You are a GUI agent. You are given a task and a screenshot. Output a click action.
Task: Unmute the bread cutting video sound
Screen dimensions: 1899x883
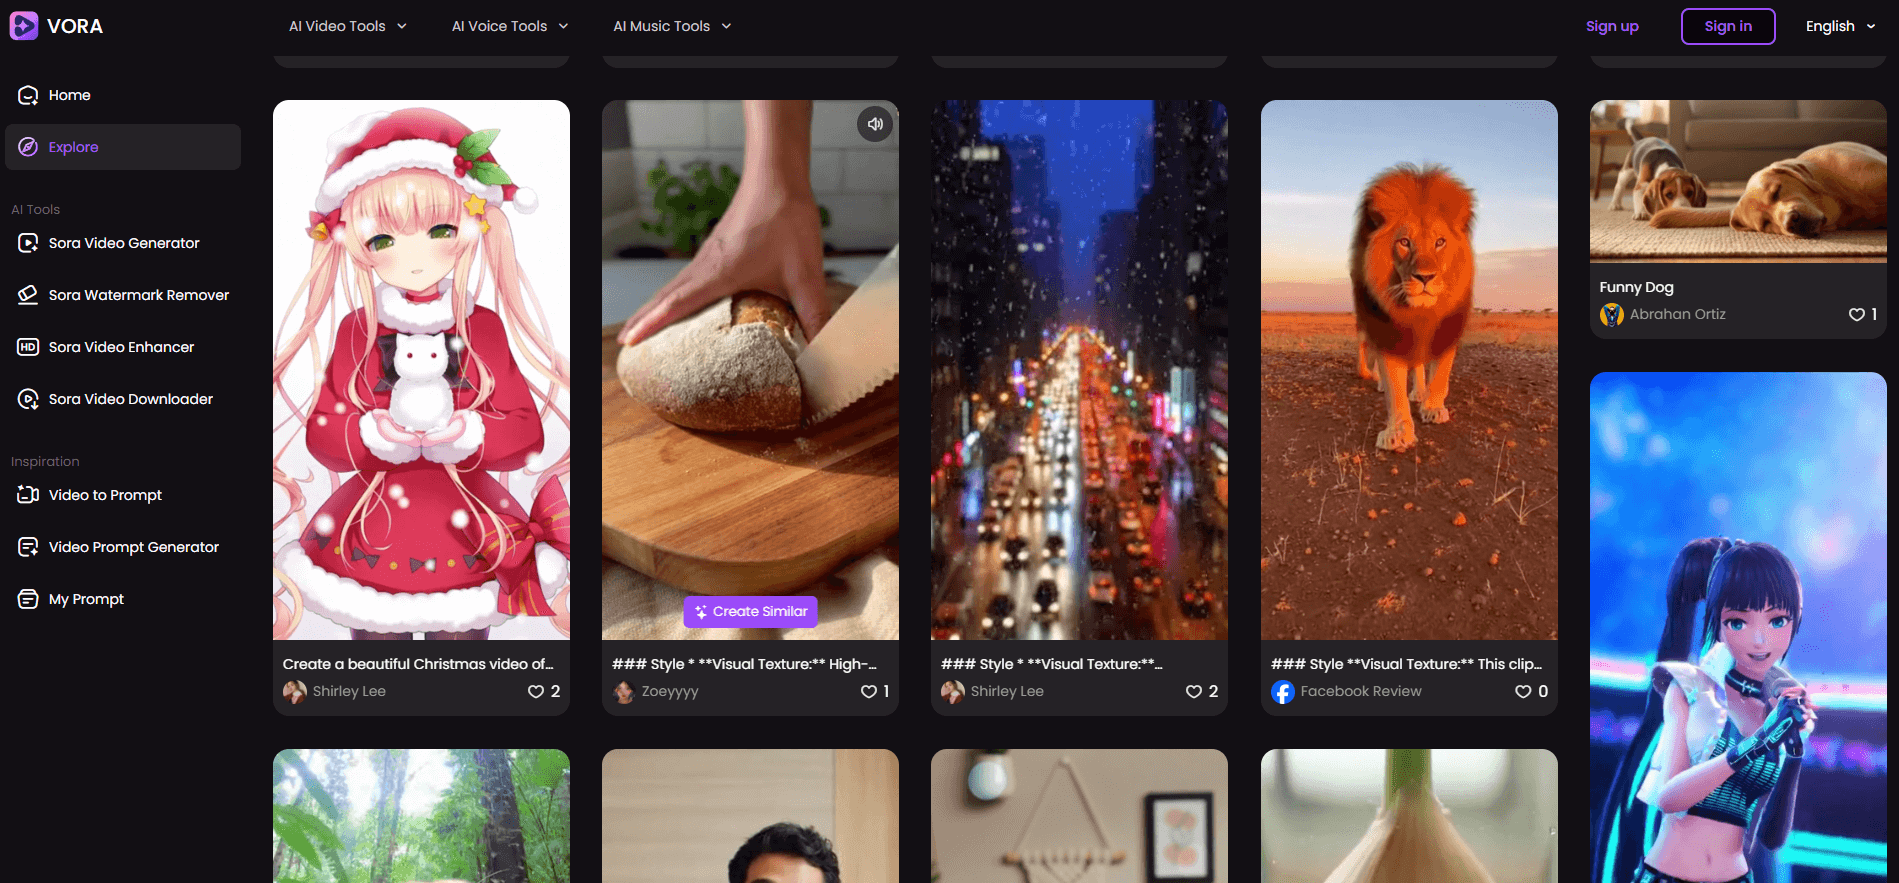875,124
